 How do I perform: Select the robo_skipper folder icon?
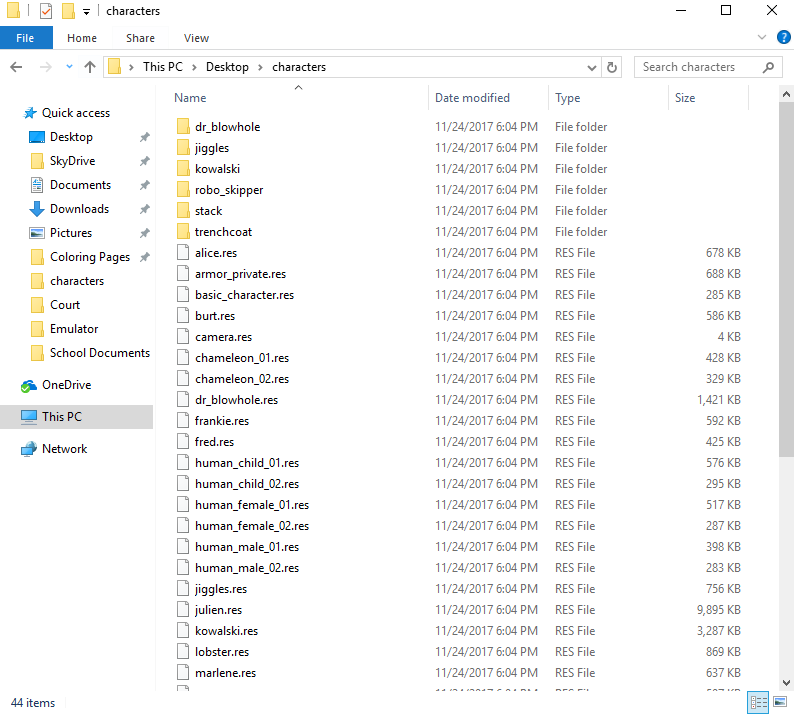183,190
